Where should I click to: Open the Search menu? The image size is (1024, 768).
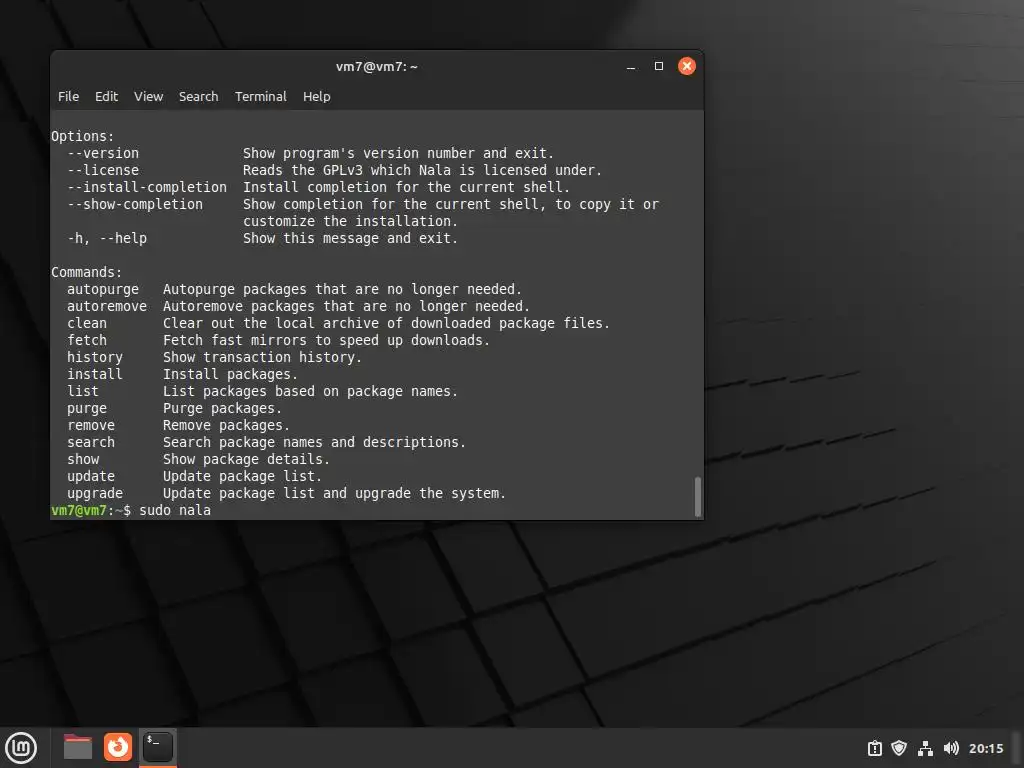(199, 97)
